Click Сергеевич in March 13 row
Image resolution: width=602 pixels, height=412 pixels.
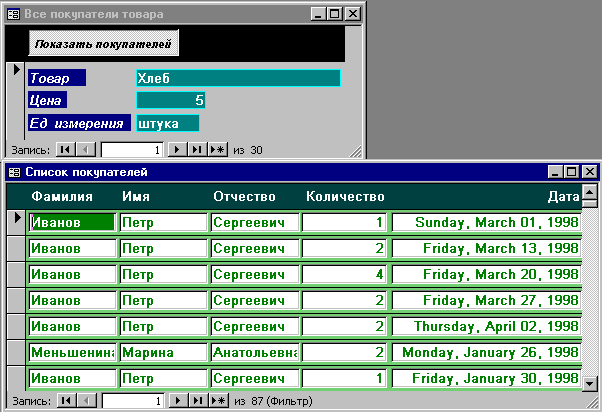point(255,248)
